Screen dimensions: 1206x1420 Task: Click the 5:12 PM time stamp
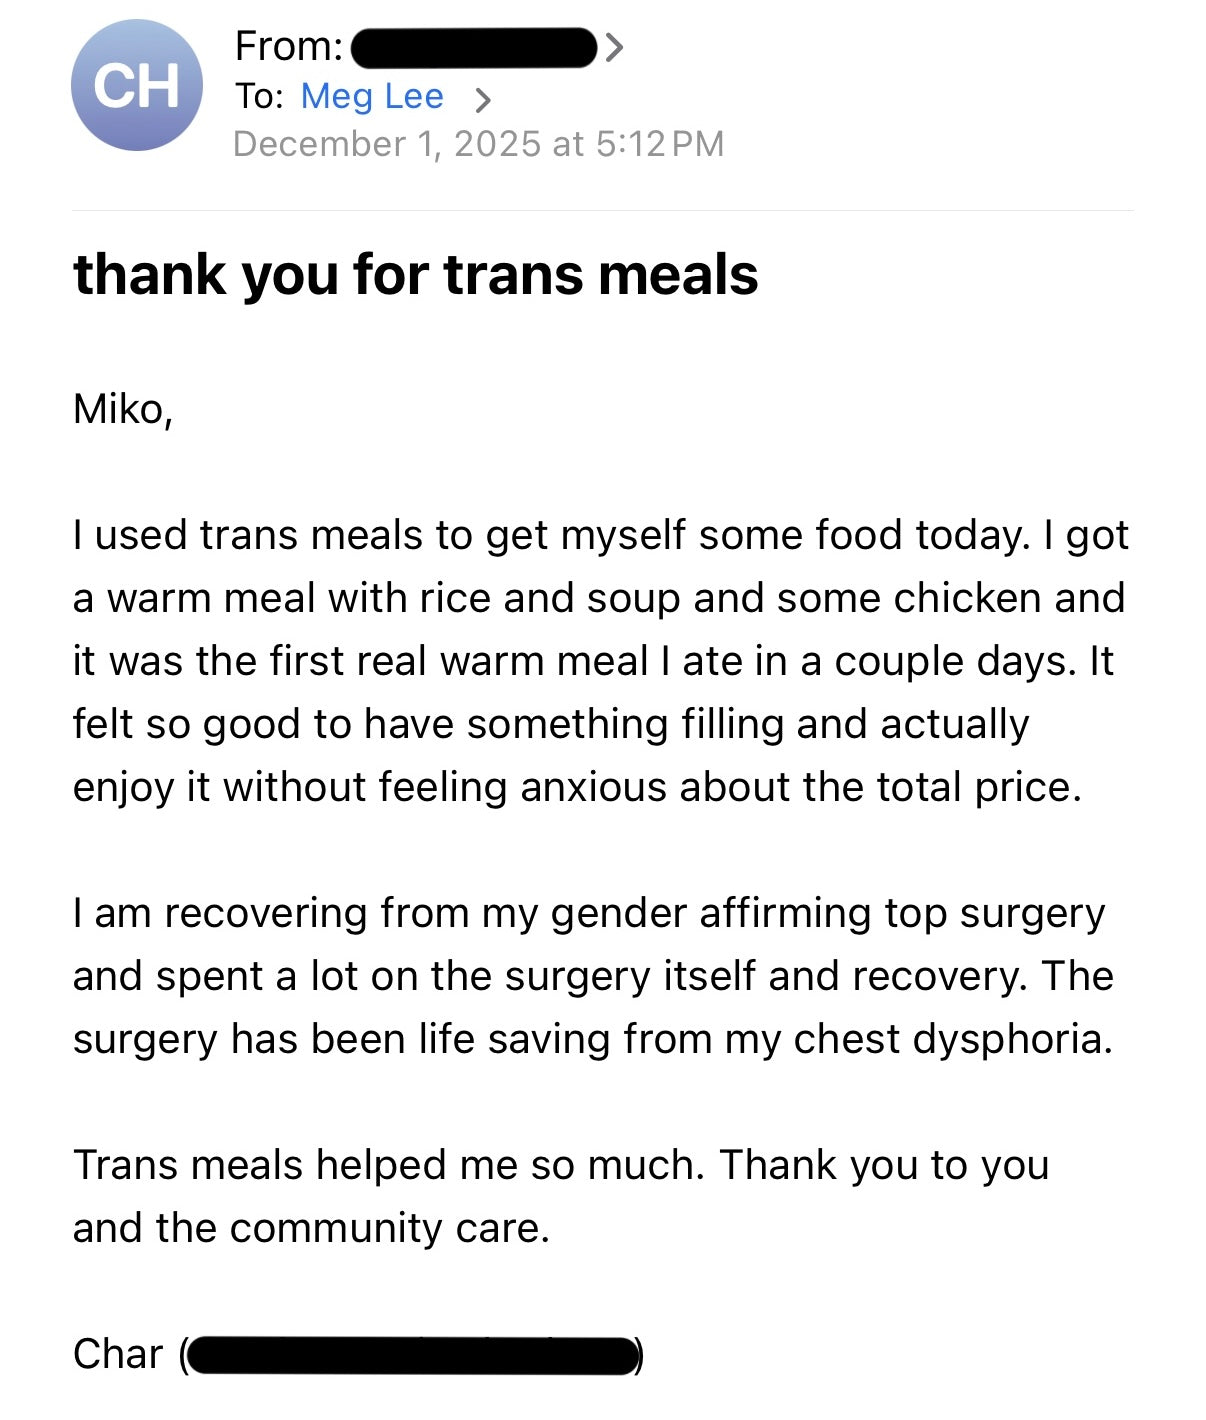(659, 144)
